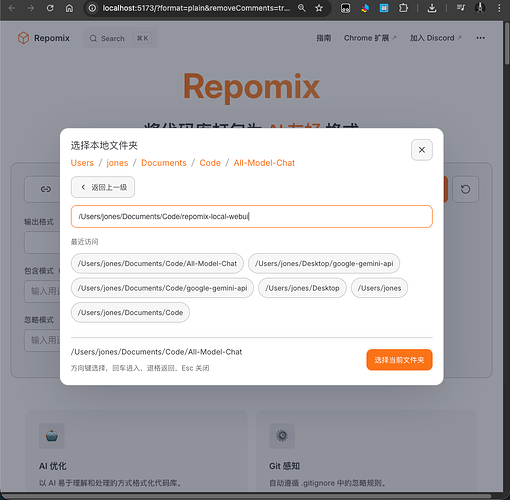Viewport: 510px width, 500px height.
Task: Reload the page with browser refresh icon
Action: [x=50, y=8]
